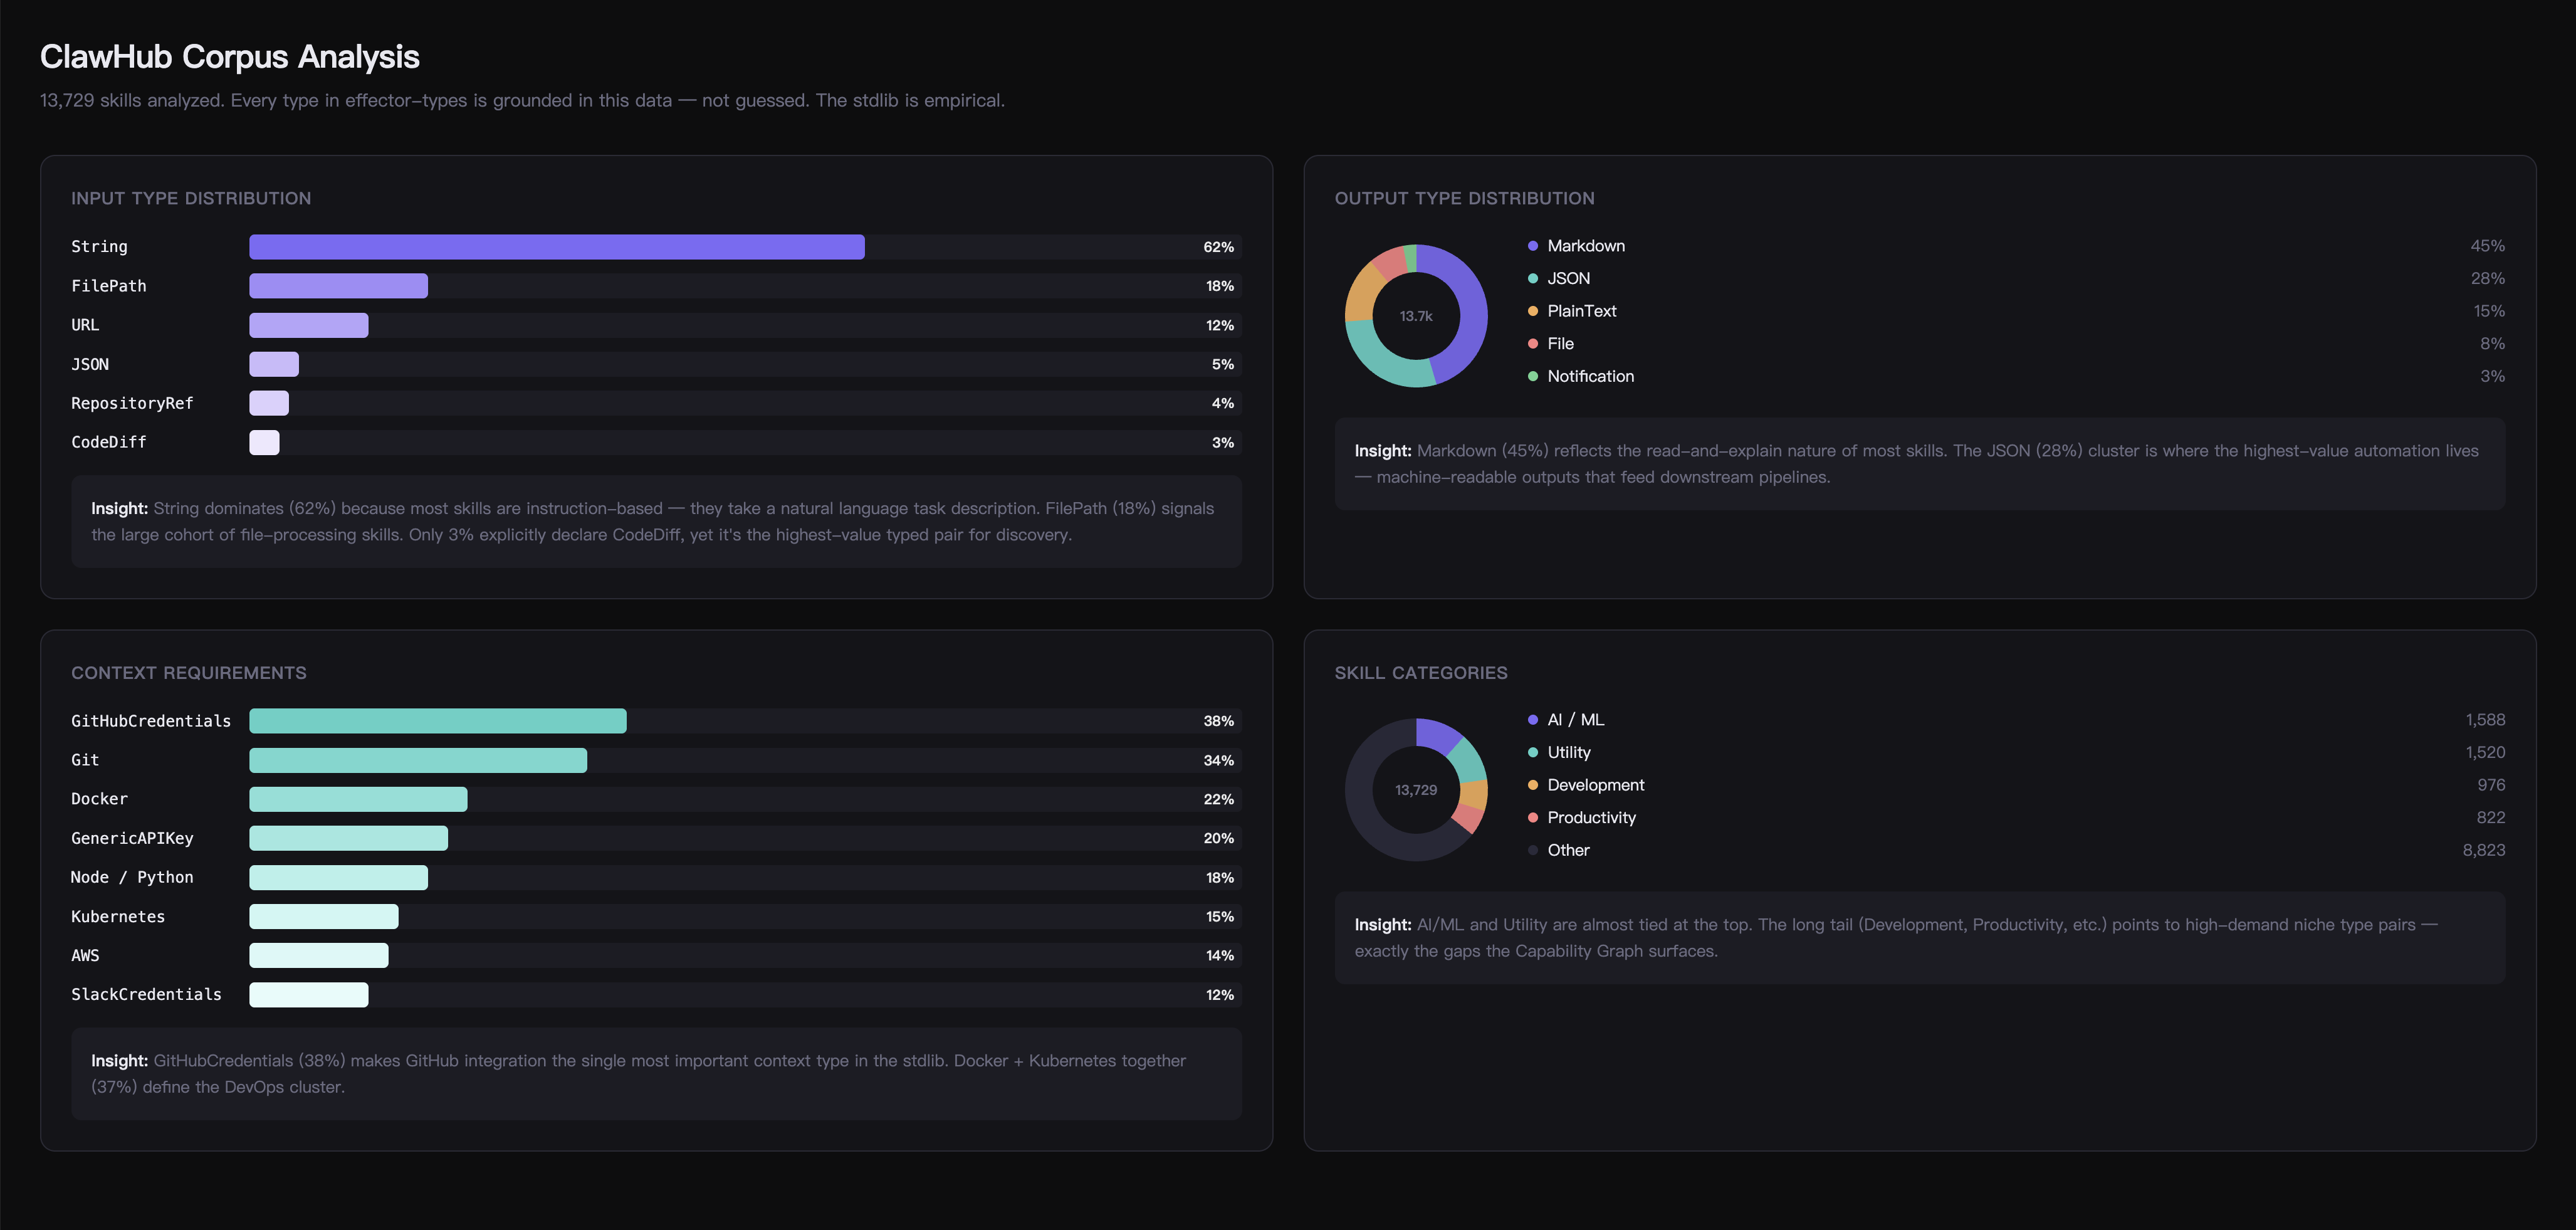Click the 13,729 skill categories donut center
This screenshot has width=2576, height=1230.
(1415, 790)
